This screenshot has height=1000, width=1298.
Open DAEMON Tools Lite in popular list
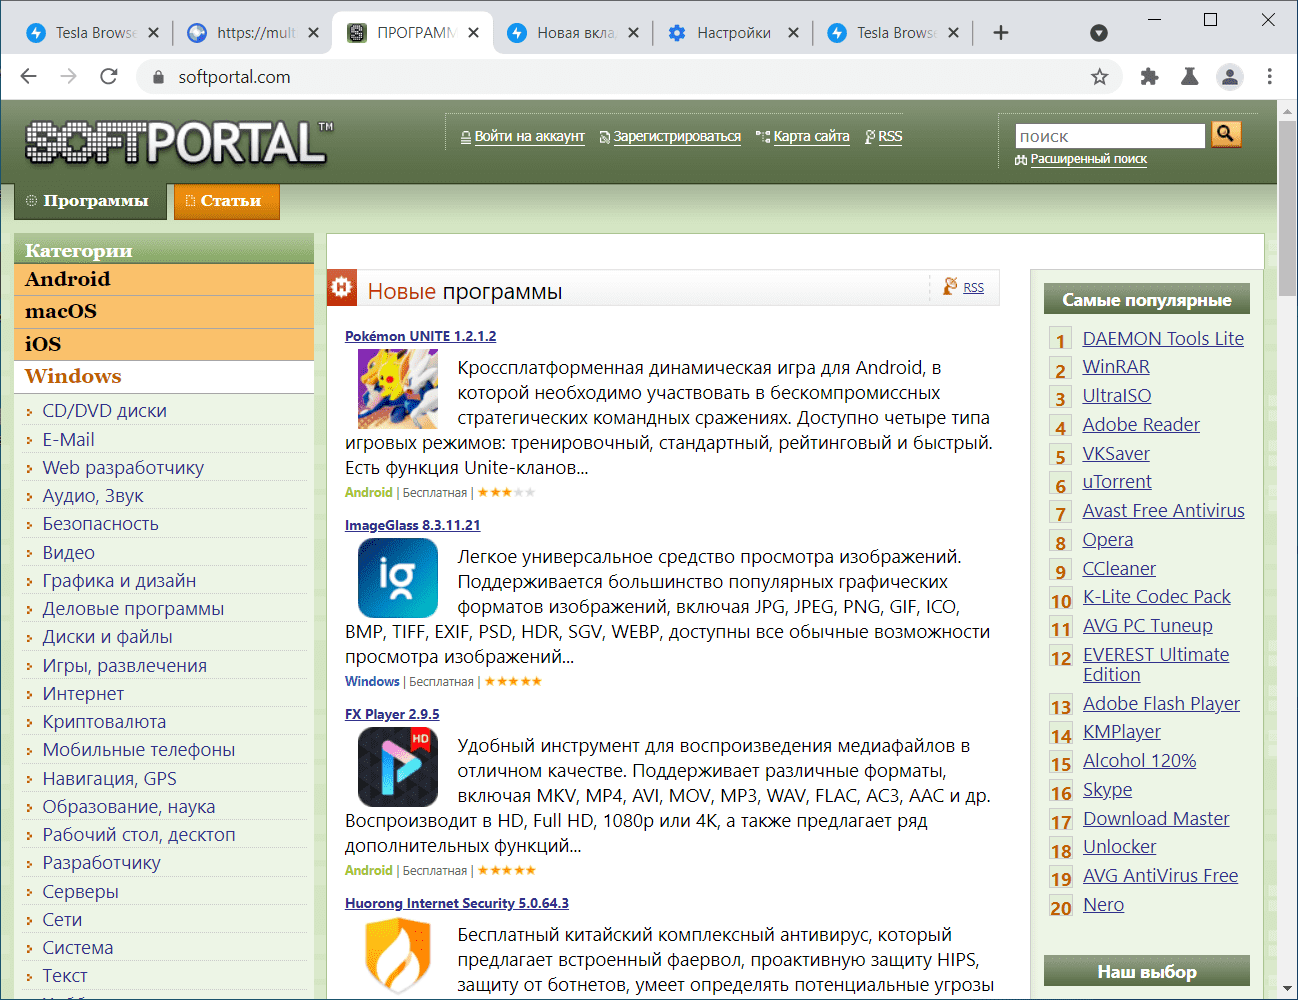pos(1163,339)
